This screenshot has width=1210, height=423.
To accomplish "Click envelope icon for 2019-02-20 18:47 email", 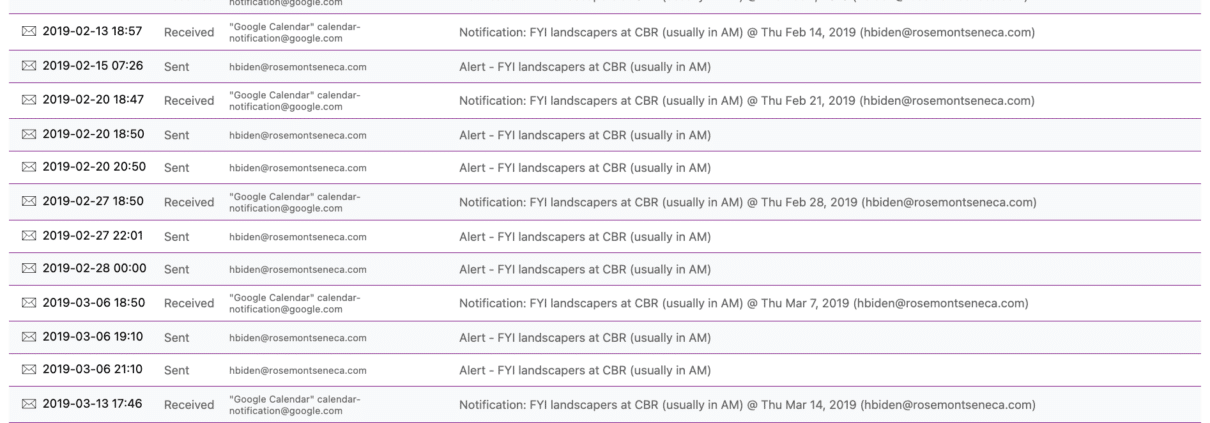I will pos(28,100).
